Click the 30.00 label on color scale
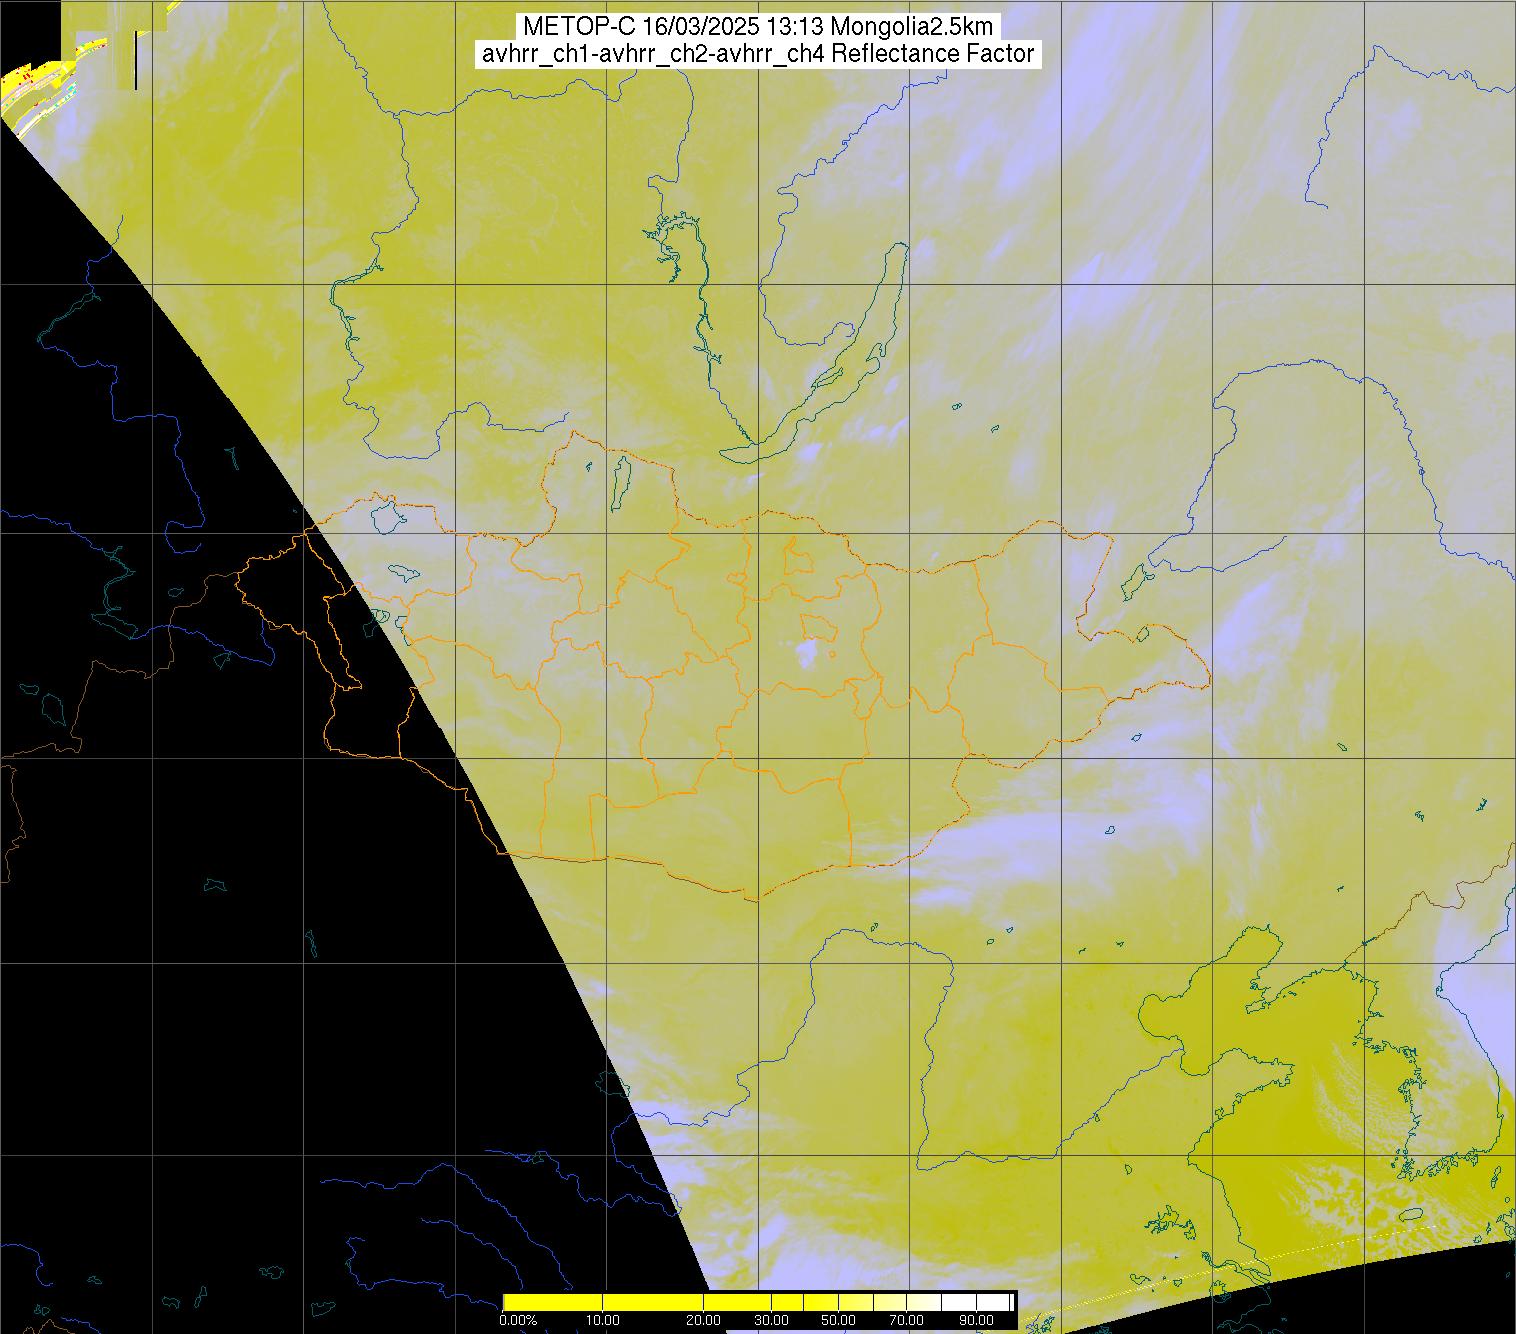This screenshot has height=1334, width=1516. coord(773,1320)
